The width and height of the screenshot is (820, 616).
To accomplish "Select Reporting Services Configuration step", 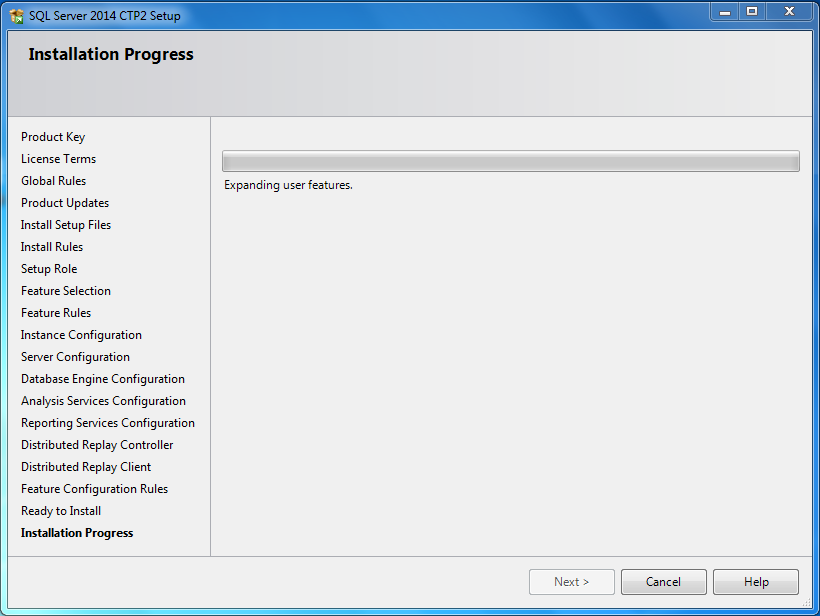I will pyautogui.click(x=108, y=423).
